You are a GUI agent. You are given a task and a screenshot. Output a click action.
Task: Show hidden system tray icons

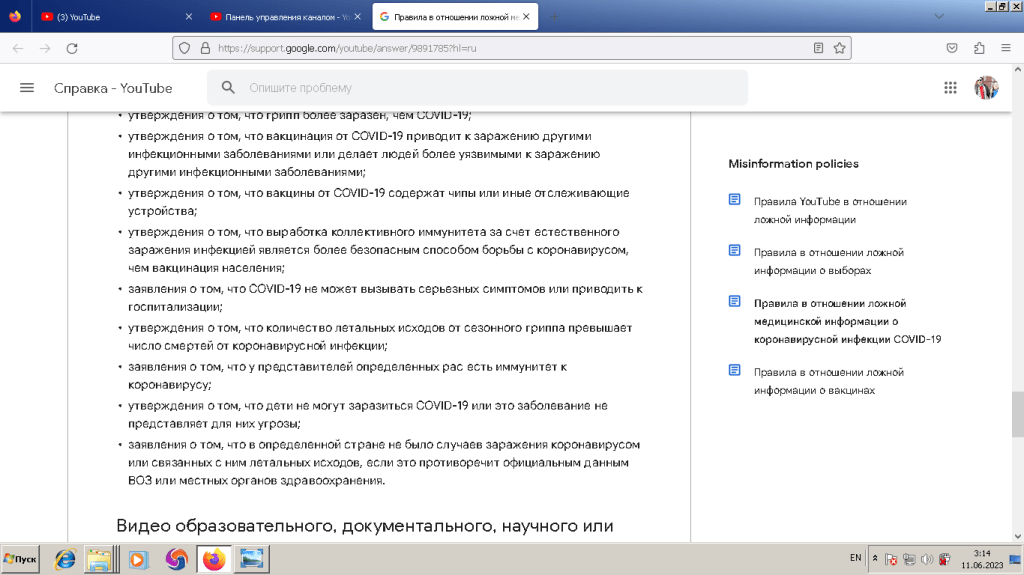875,558
